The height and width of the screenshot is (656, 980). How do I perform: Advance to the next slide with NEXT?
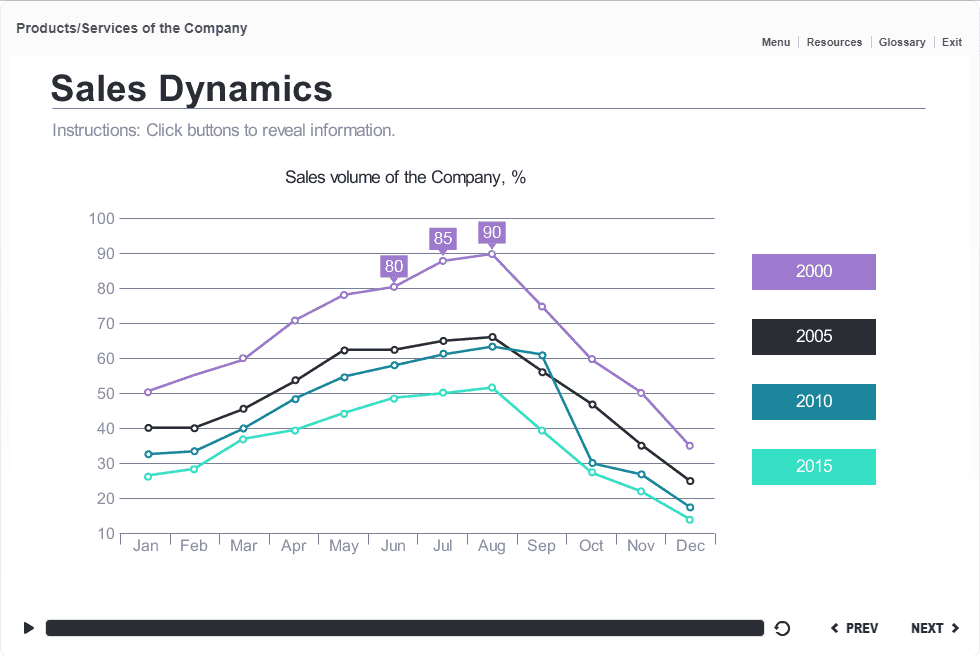pos(934,628)
